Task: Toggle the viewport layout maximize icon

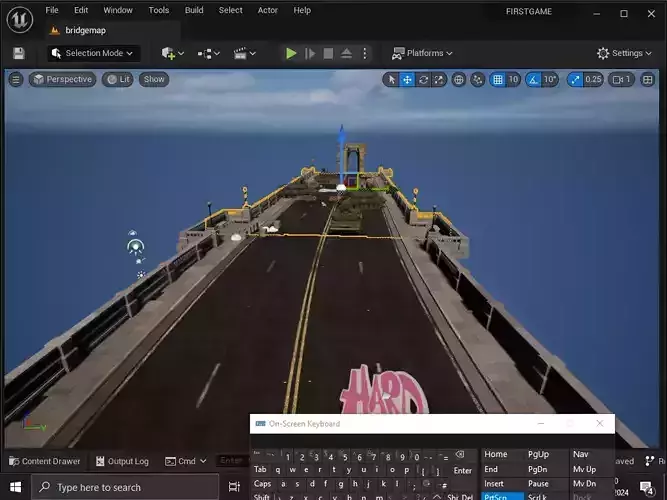Action: (x=647, y=80)
